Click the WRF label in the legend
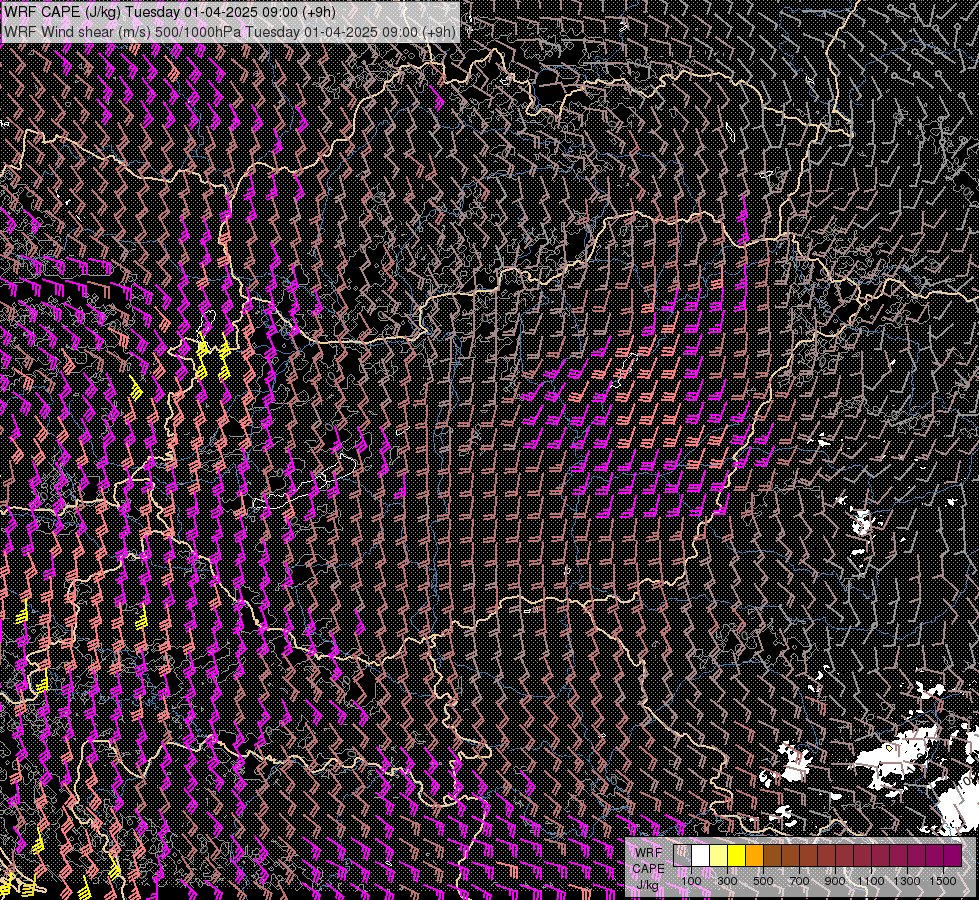 click(648, 853)
